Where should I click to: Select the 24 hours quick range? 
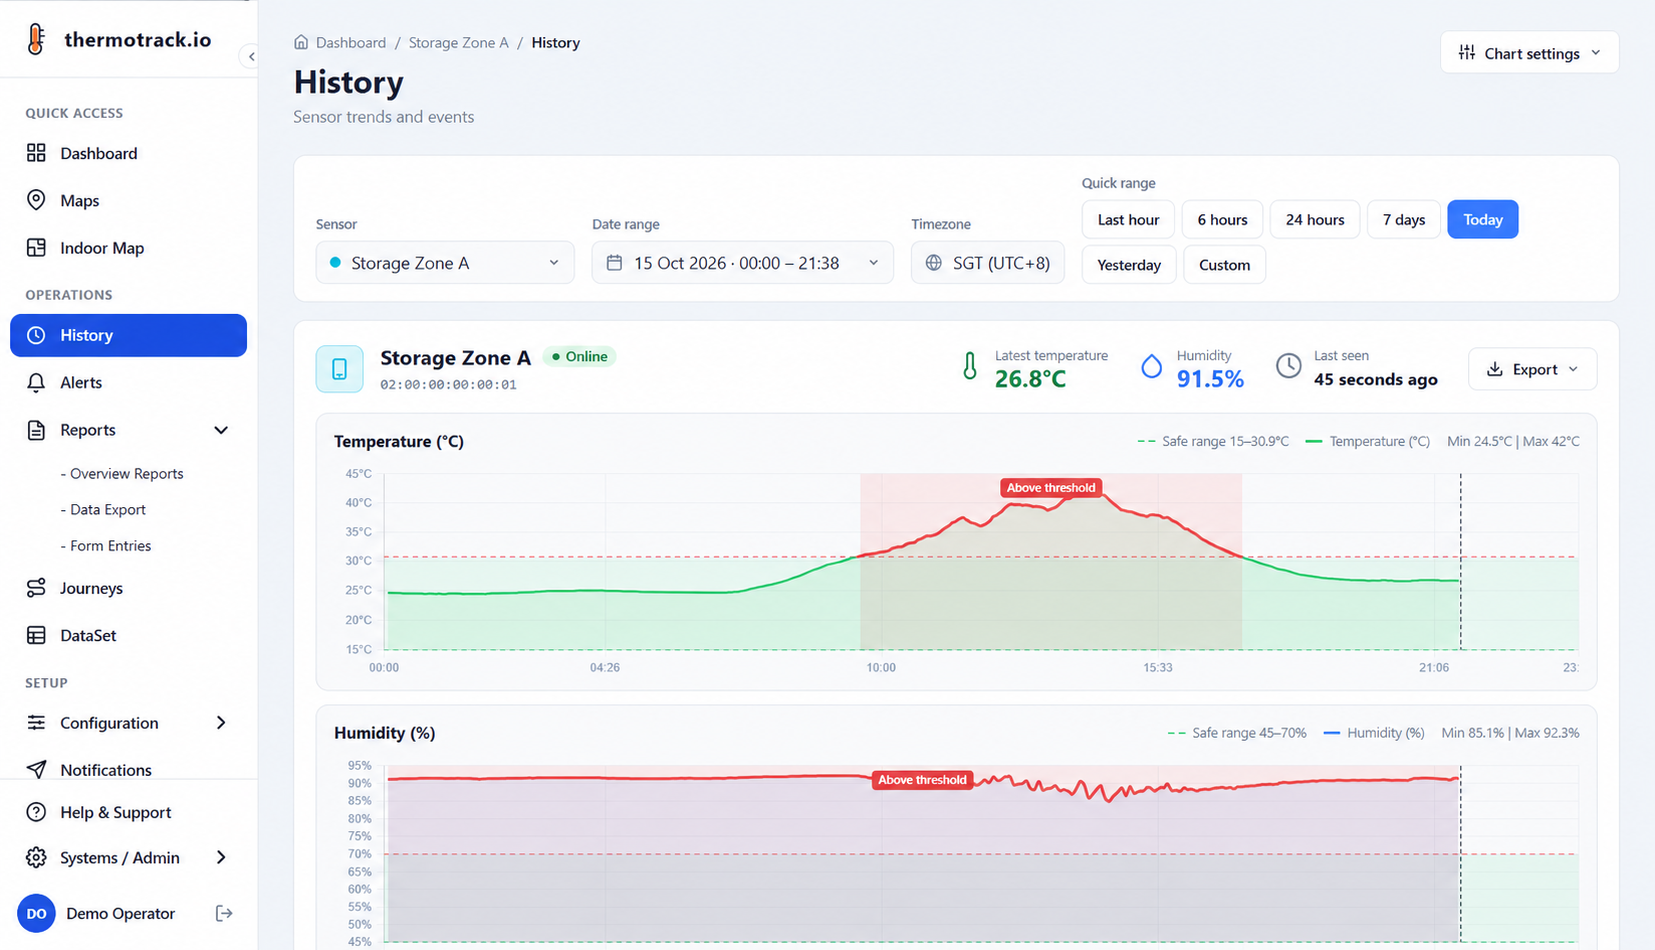(1314, 220)
